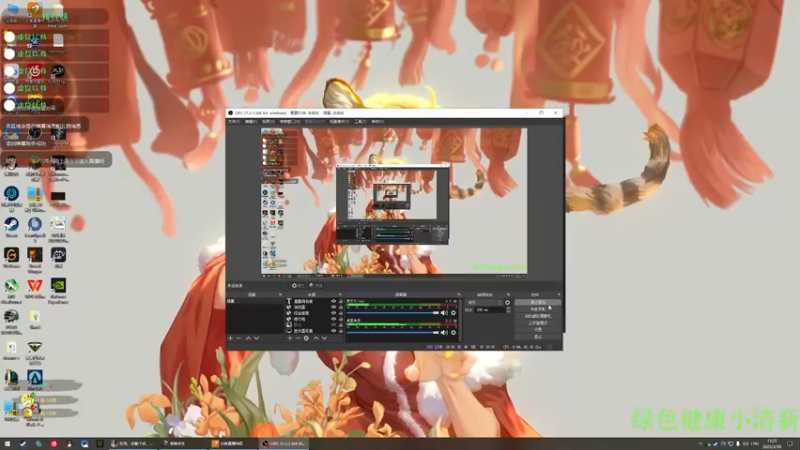Hide the first browser source using its eye
The width and height of the screenshot is (800, 450).
tap(334, 307)
